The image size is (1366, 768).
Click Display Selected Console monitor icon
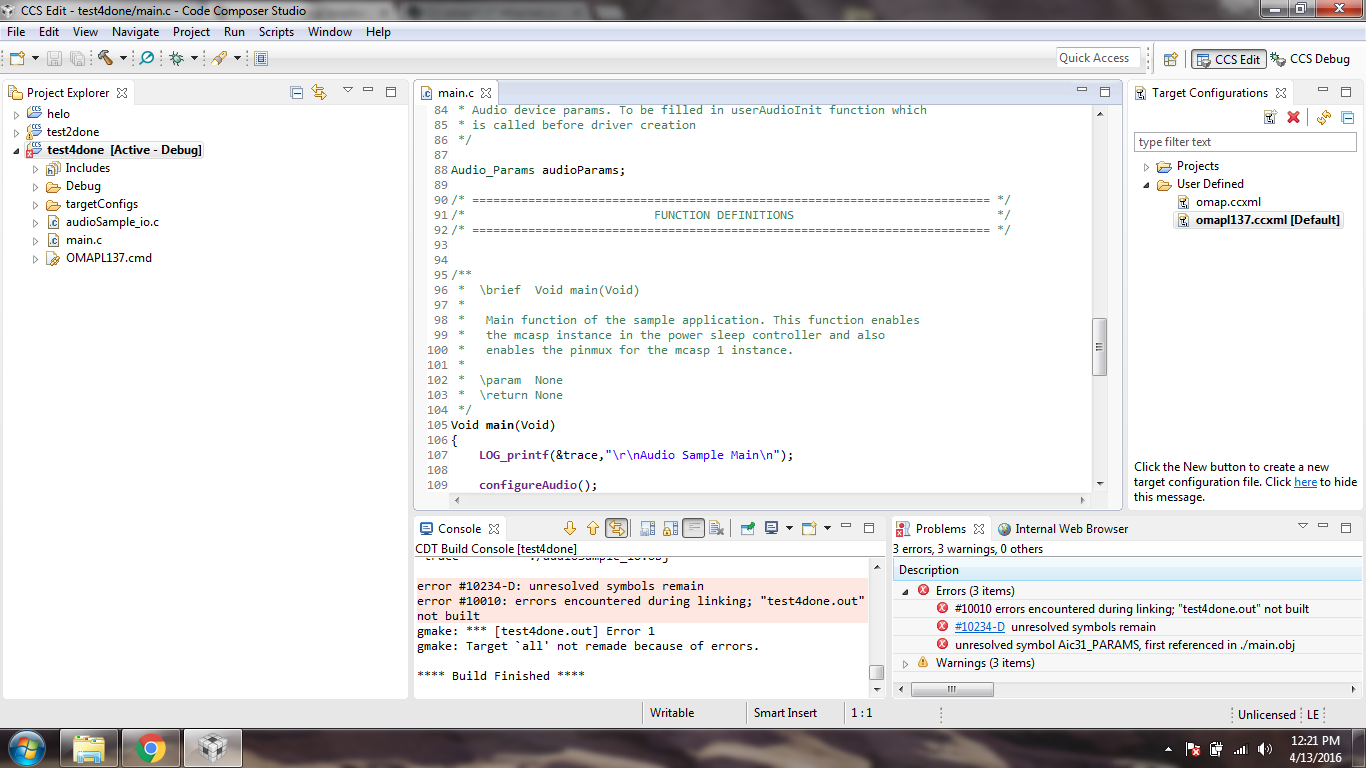click(771, 528)
